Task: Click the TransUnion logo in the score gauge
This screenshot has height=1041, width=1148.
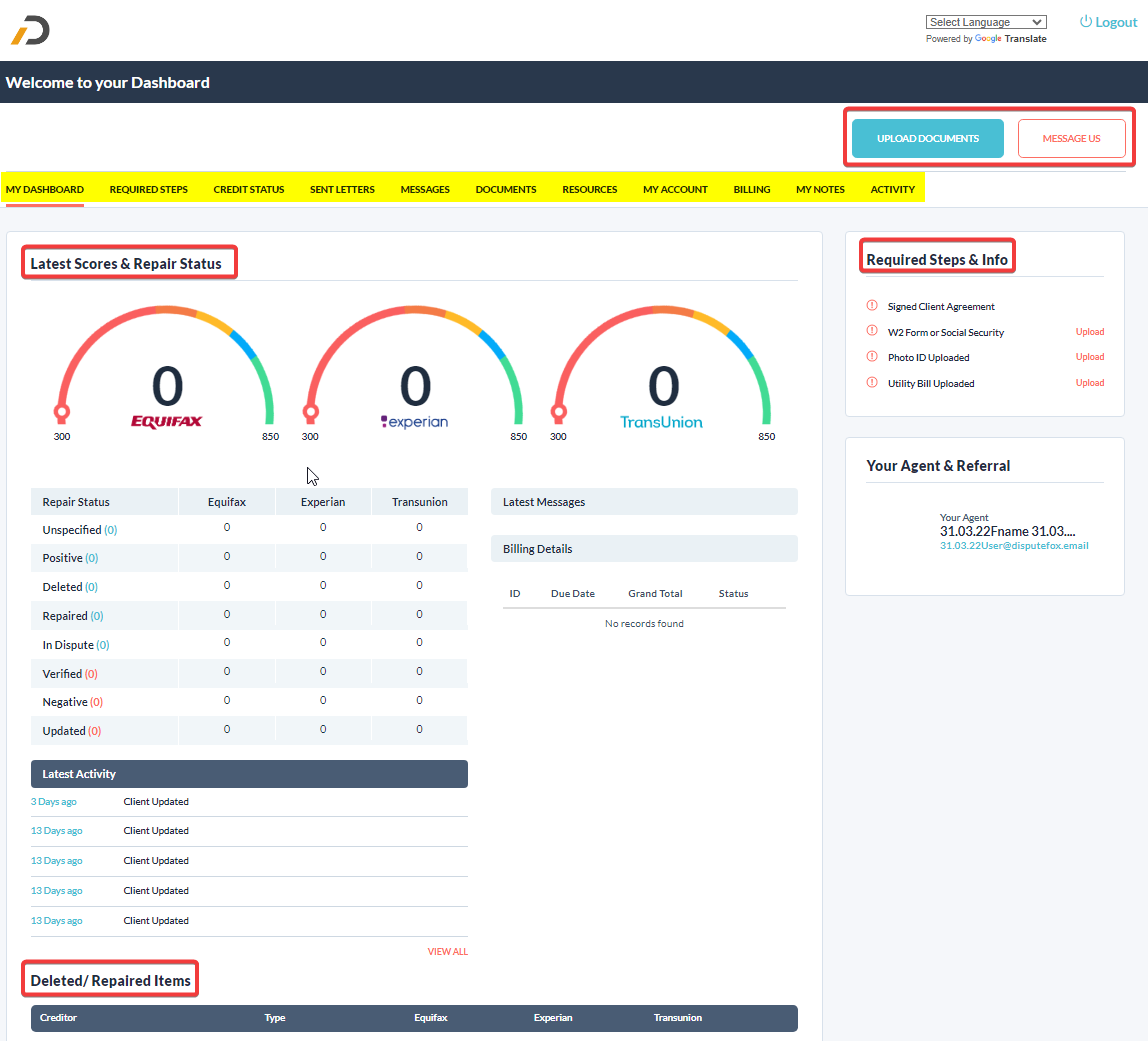Action: point(662,422)
